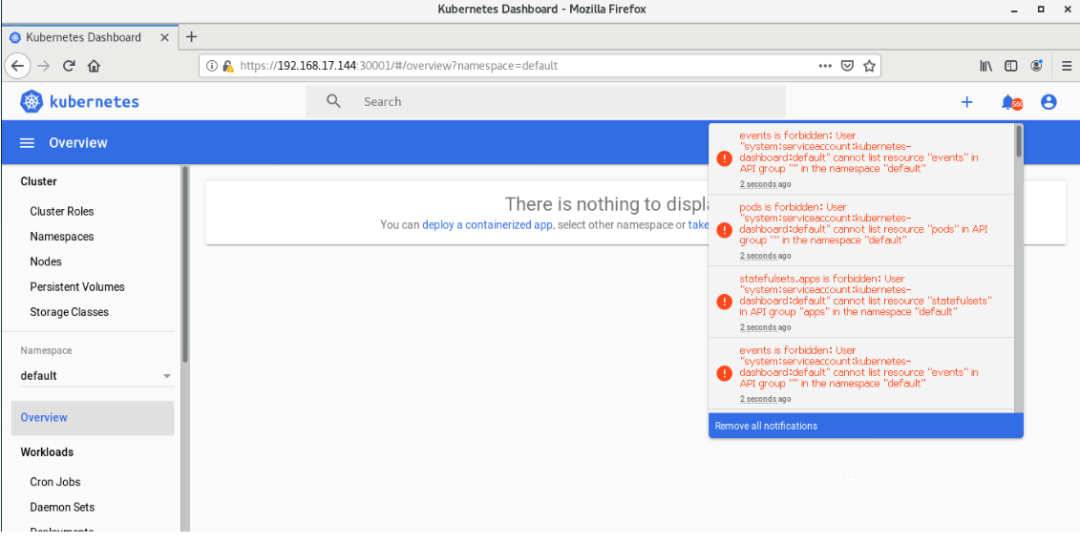Open Namespaces in sidebar
Viewport: 1080px width, 544px height.
point(62,236)
